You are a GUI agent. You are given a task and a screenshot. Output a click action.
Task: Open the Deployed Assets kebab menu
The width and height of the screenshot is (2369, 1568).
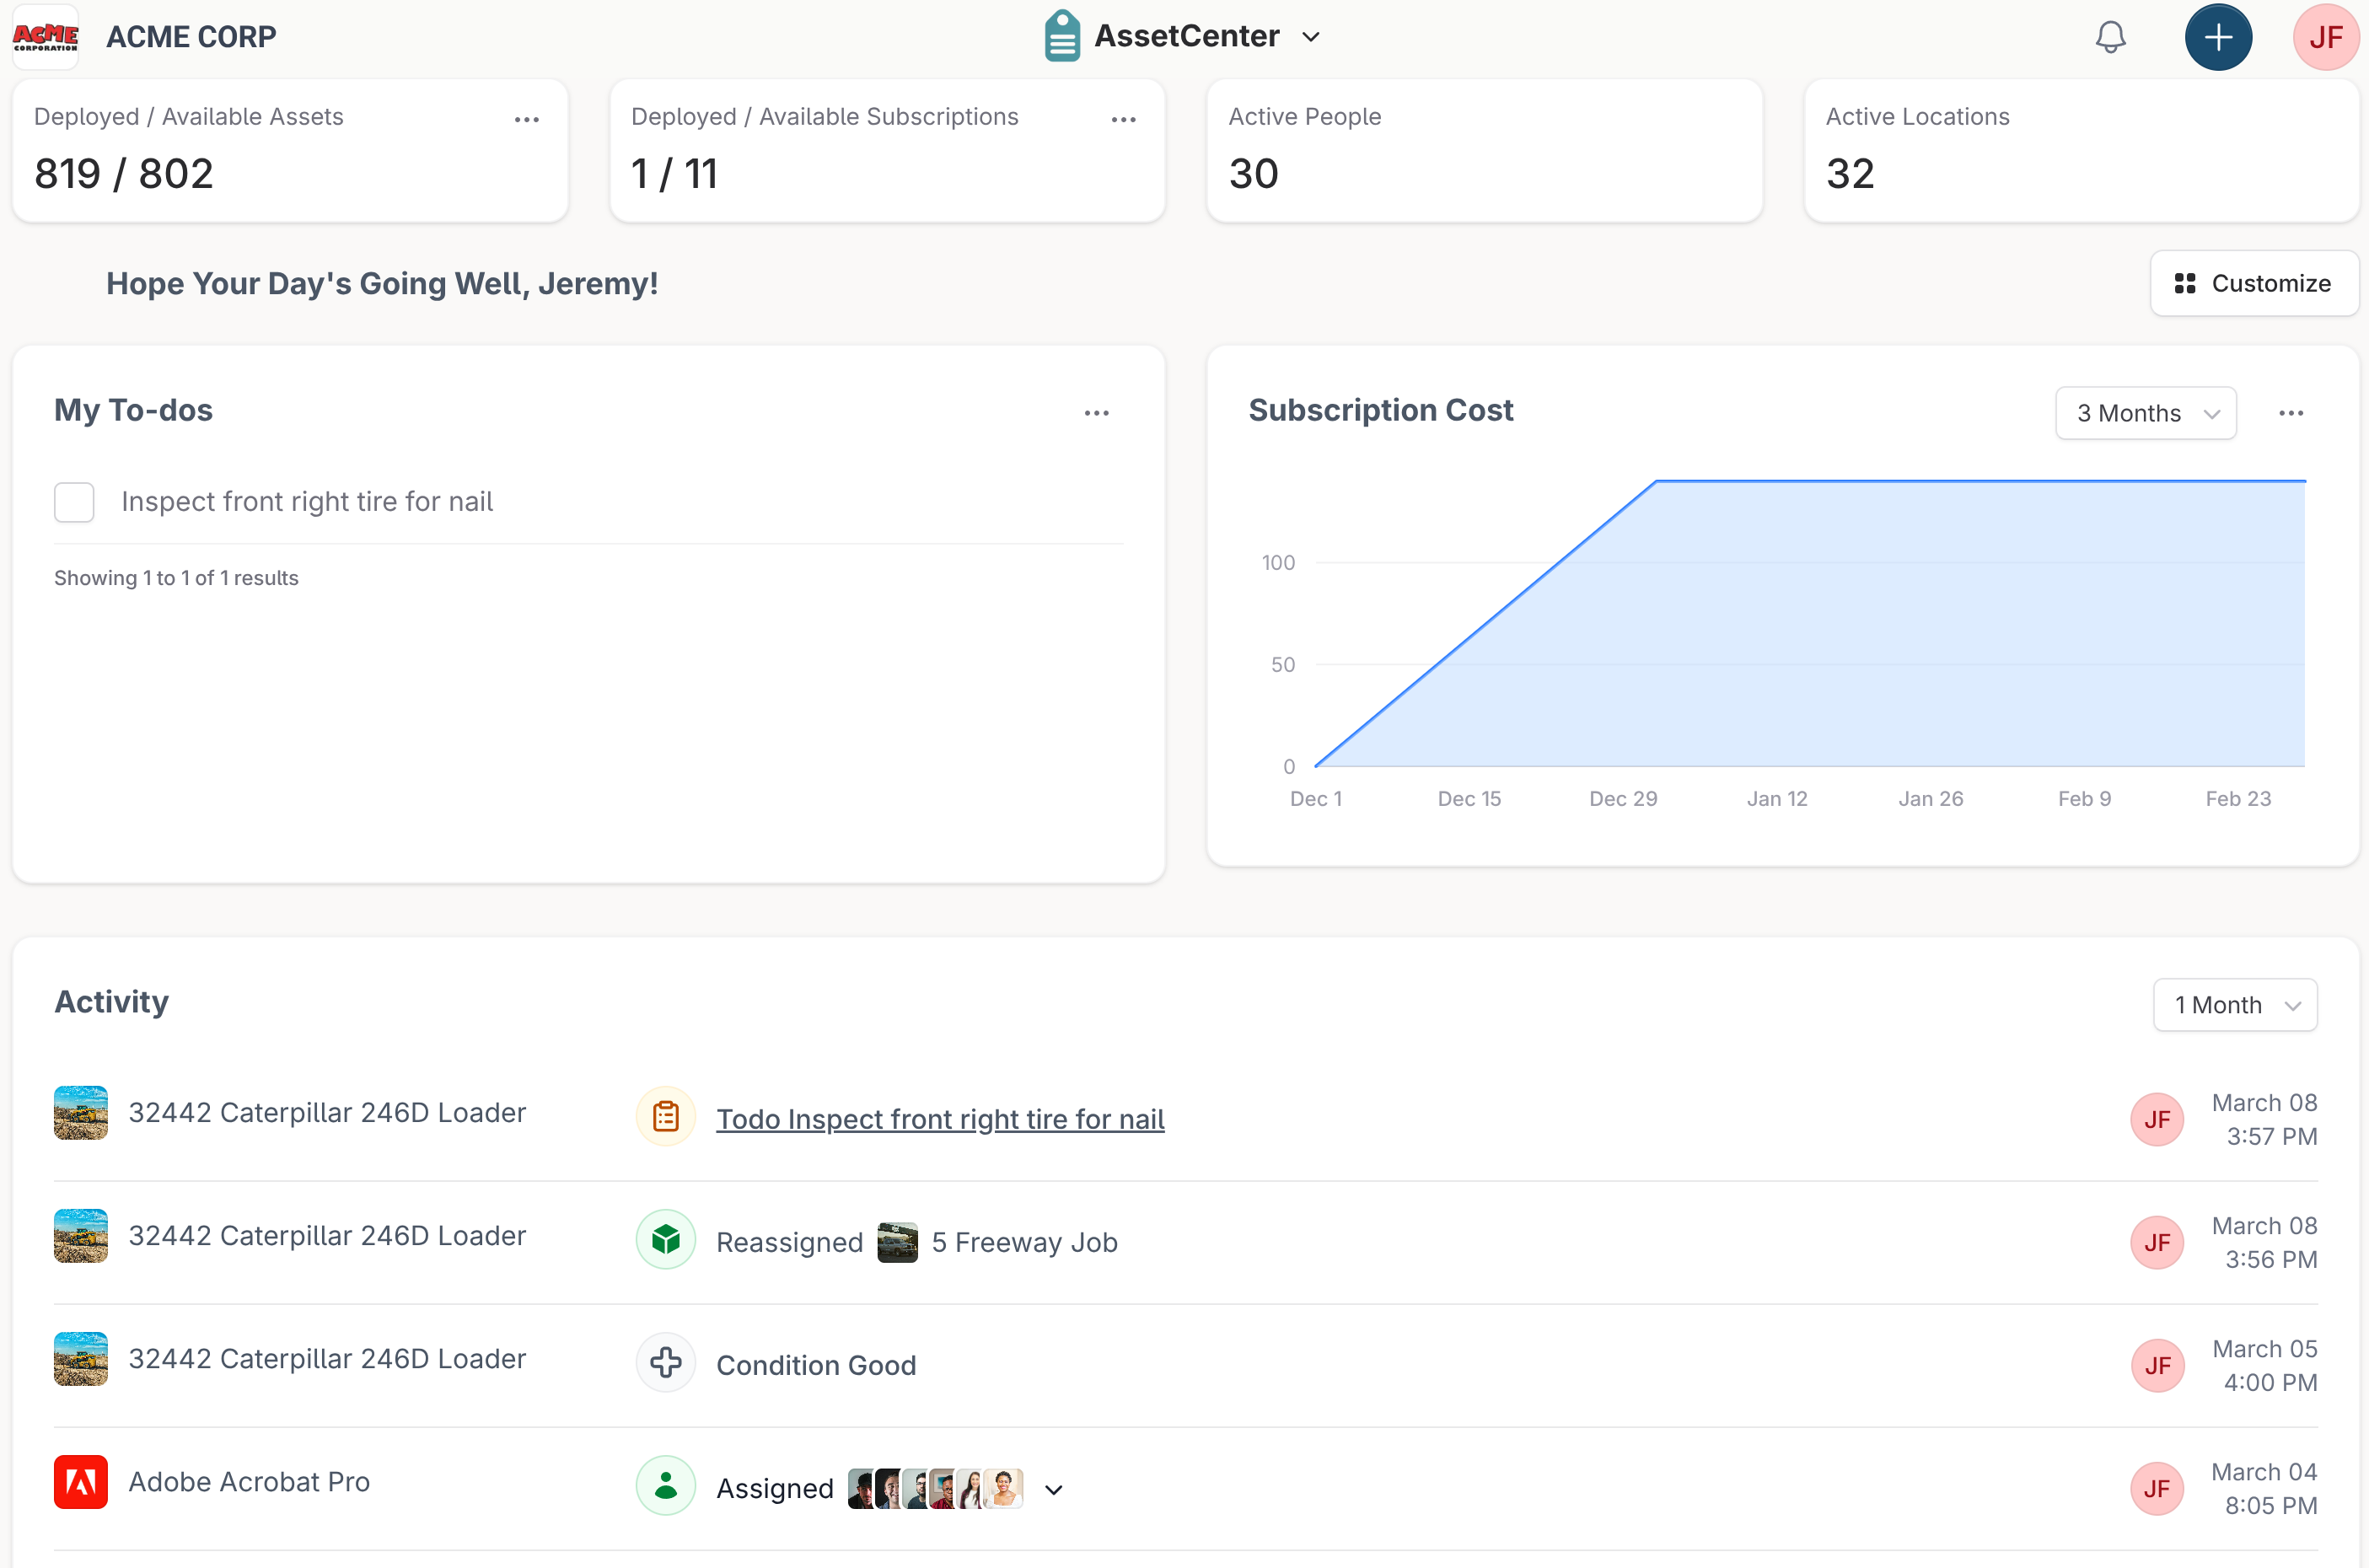click(x=527, y=118)
